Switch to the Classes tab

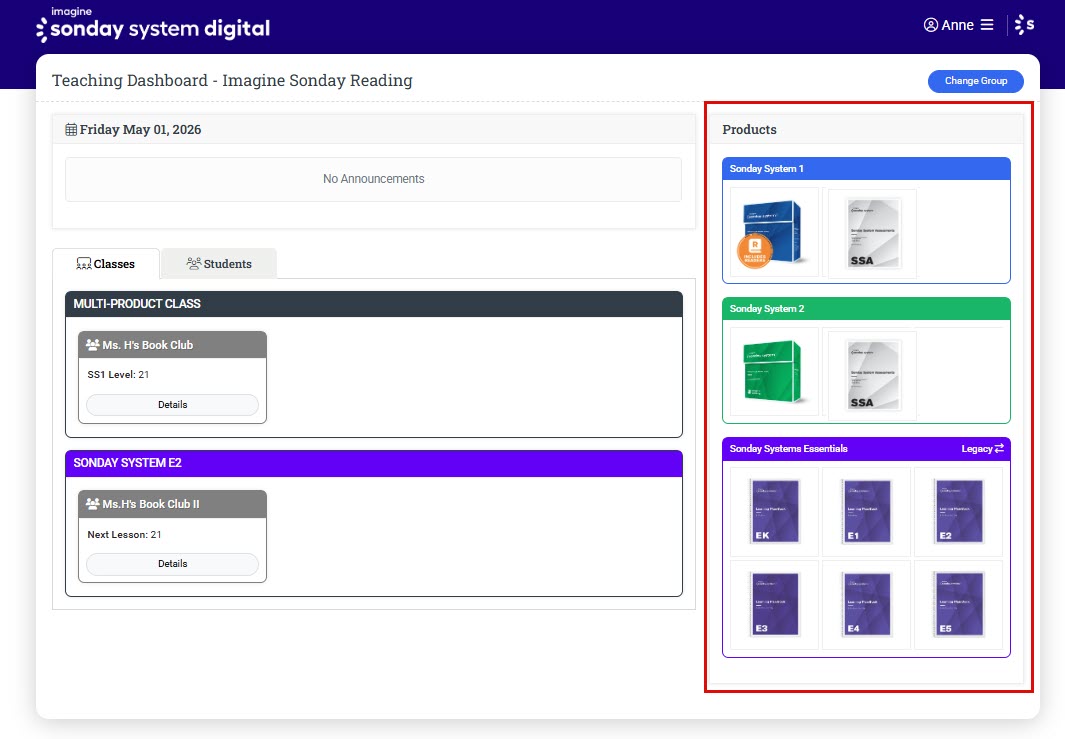[105, 264]
